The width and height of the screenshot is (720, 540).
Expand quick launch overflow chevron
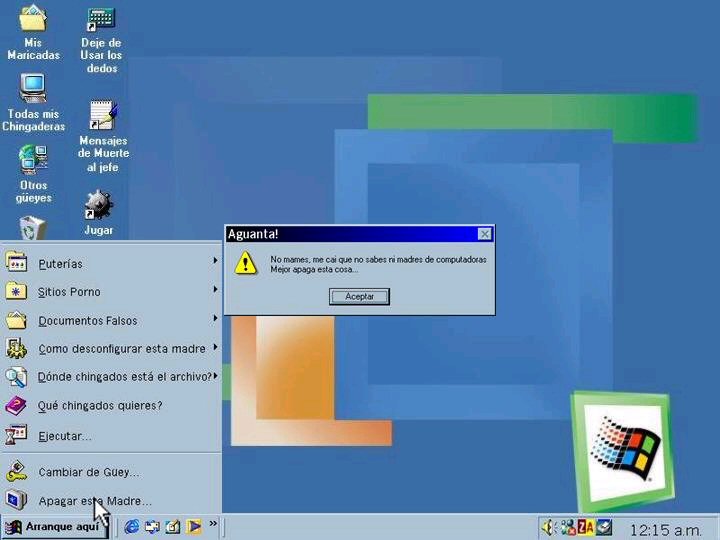tap(213, 525)
